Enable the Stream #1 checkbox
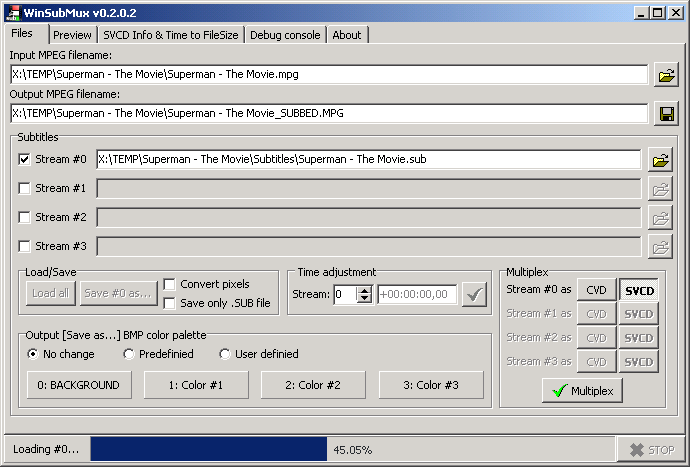Screen dimensions: 690x467 pos(25,188)
